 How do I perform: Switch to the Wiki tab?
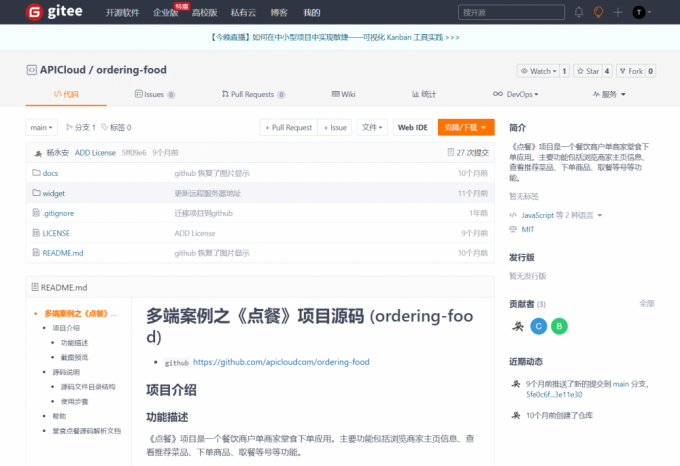pos(343,94)
